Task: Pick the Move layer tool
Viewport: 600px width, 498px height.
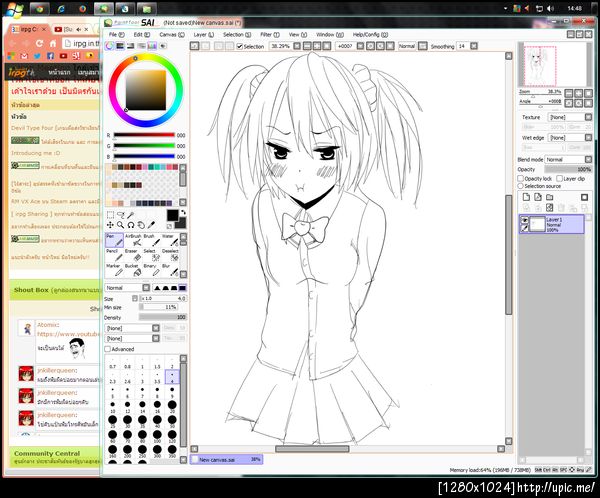Action: [x=110, y=225]
